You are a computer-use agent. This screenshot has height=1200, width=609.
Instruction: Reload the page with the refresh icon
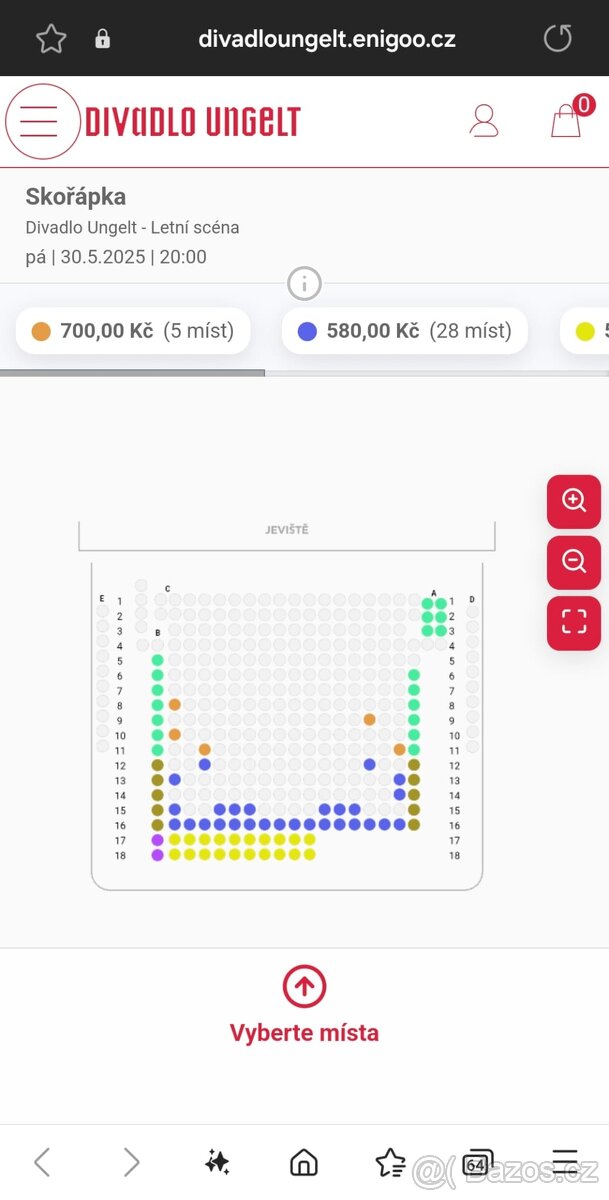557,39
